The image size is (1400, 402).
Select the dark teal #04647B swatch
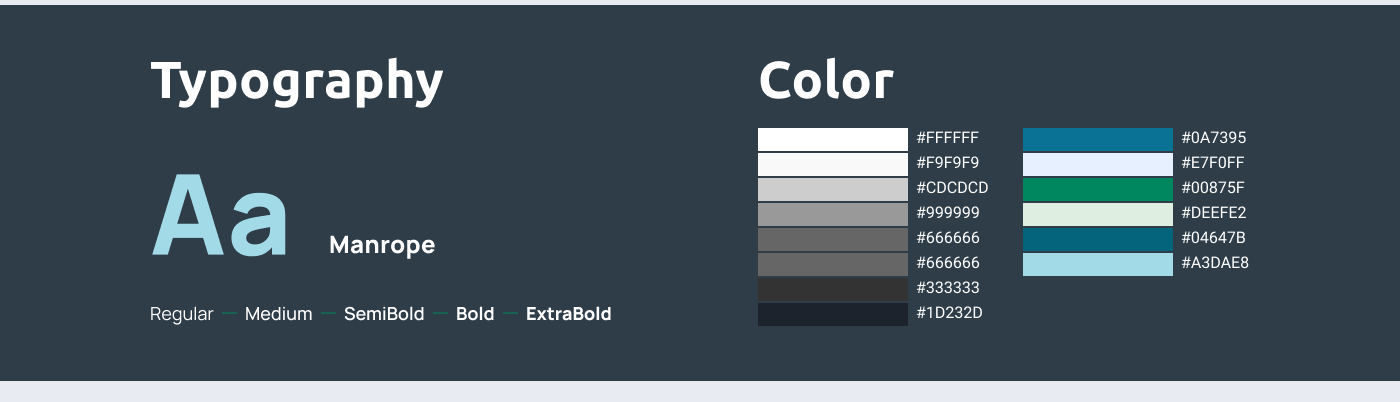[x=1097, y=239]
